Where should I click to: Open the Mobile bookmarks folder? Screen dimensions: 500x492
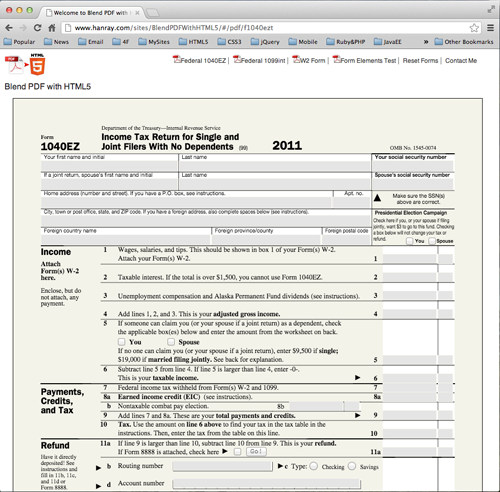(x=303, y=42)
